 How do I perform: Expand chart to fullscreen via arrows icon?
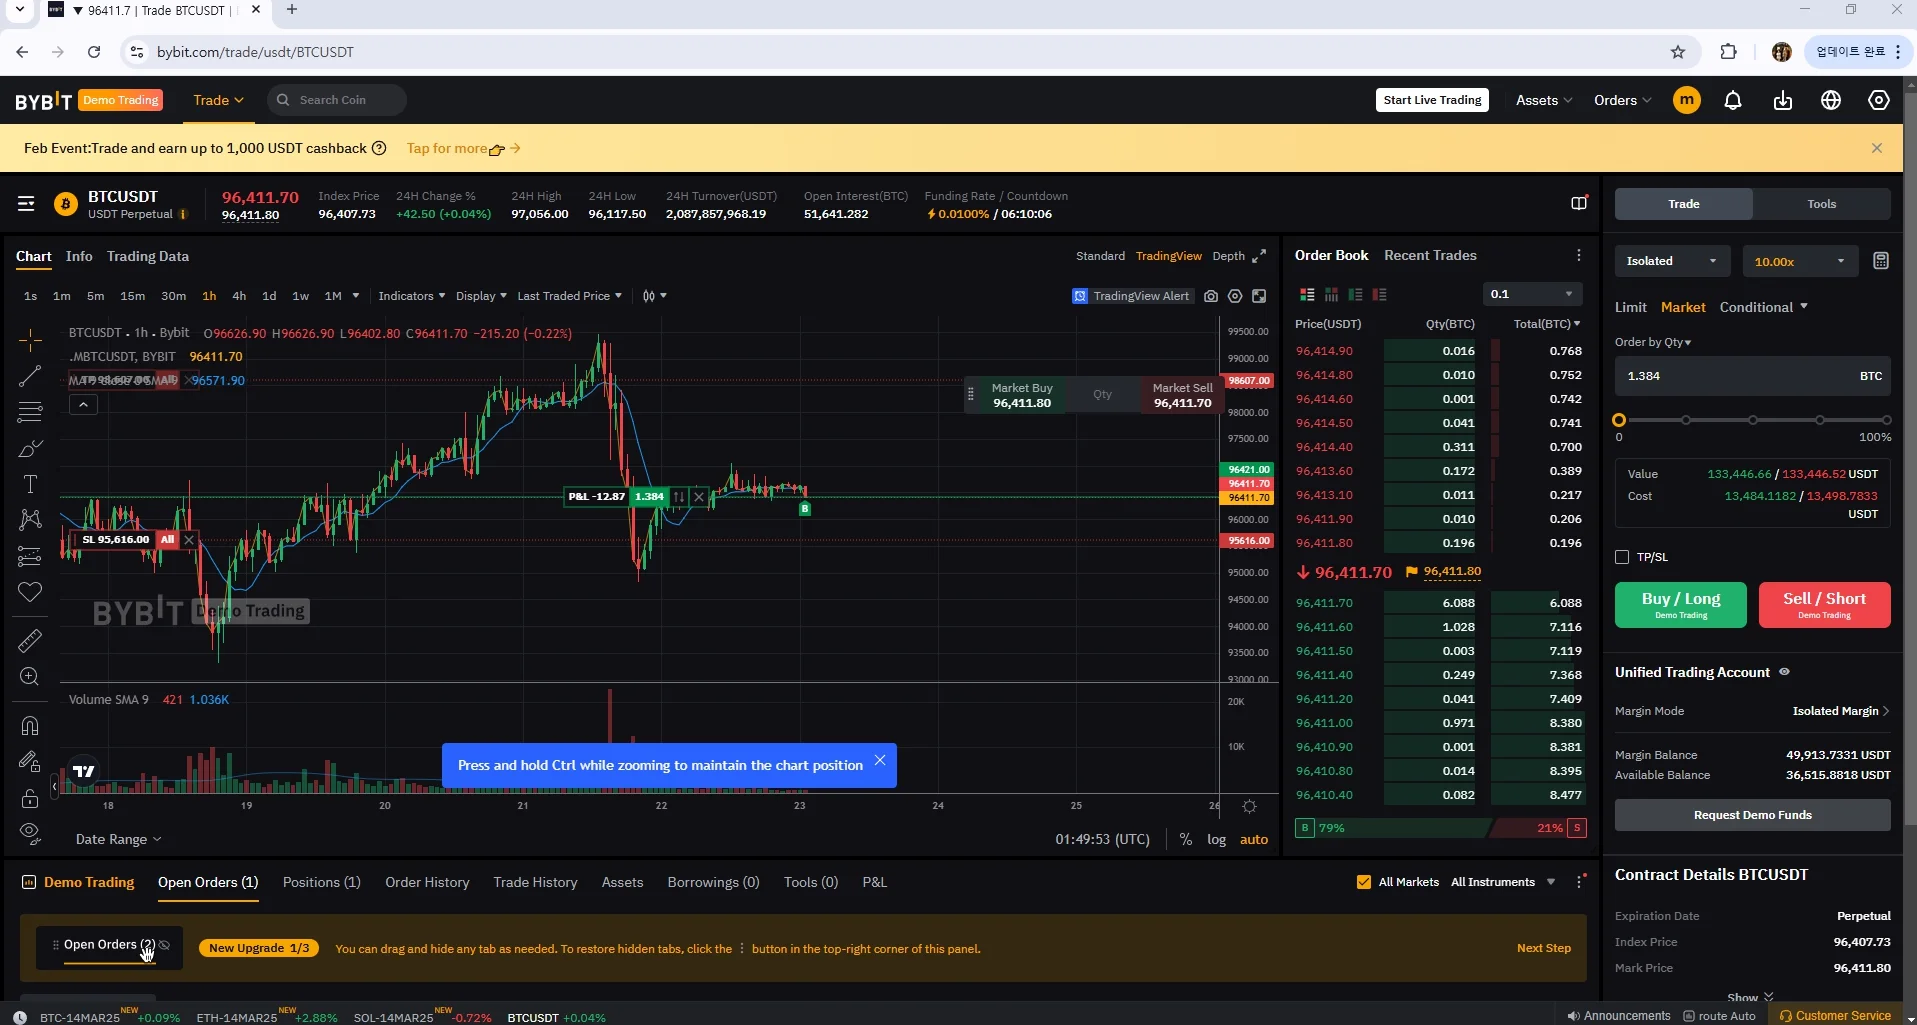(1259, 256)
